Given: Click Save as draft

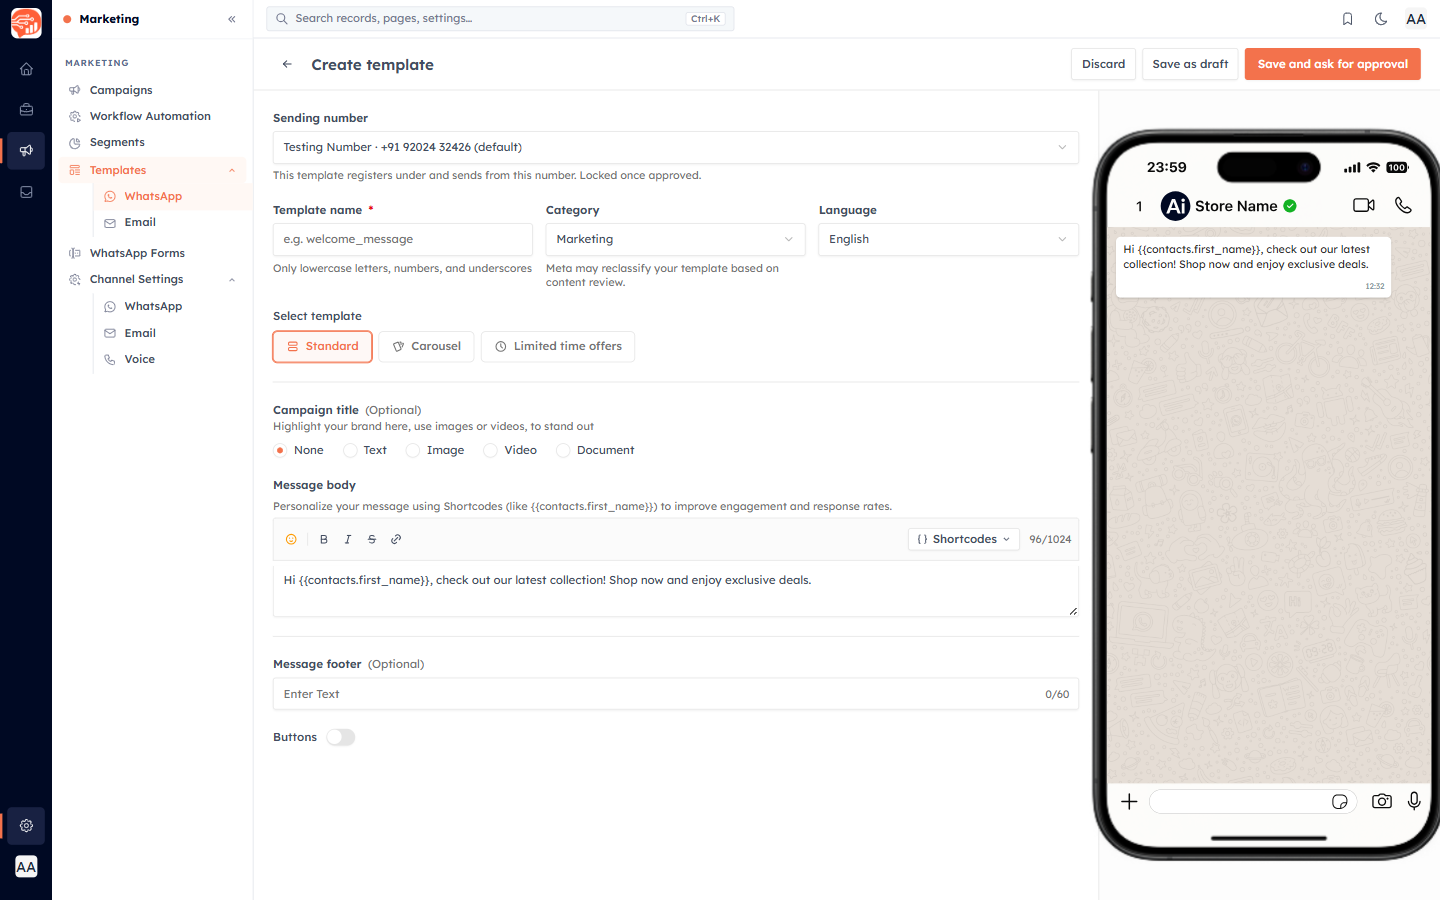Looking at the screenshot, I should point(1190,64).
